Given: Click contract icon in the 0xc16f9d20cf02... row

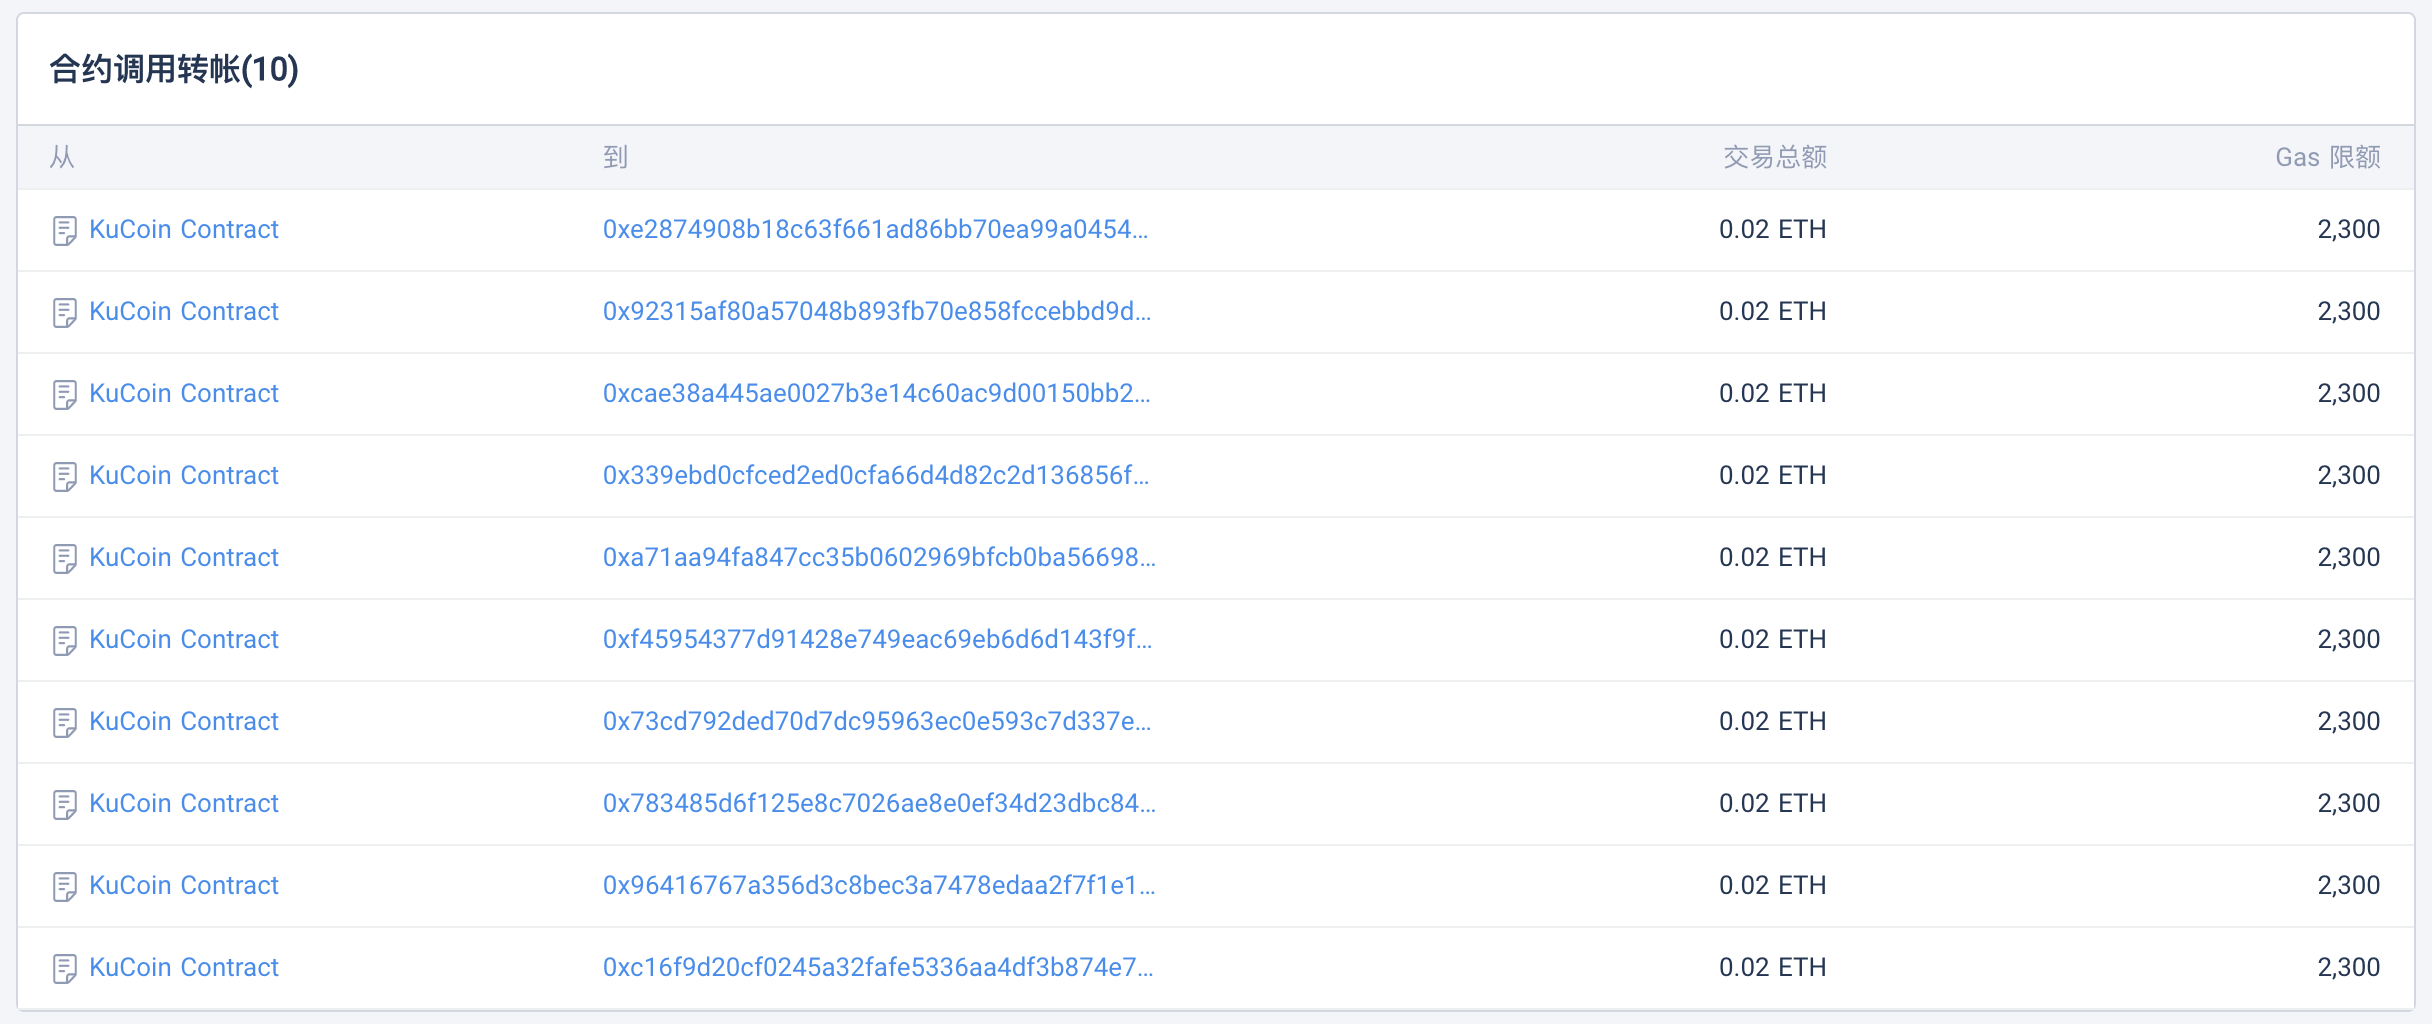Looking at the screenshot, I should 64,969.
